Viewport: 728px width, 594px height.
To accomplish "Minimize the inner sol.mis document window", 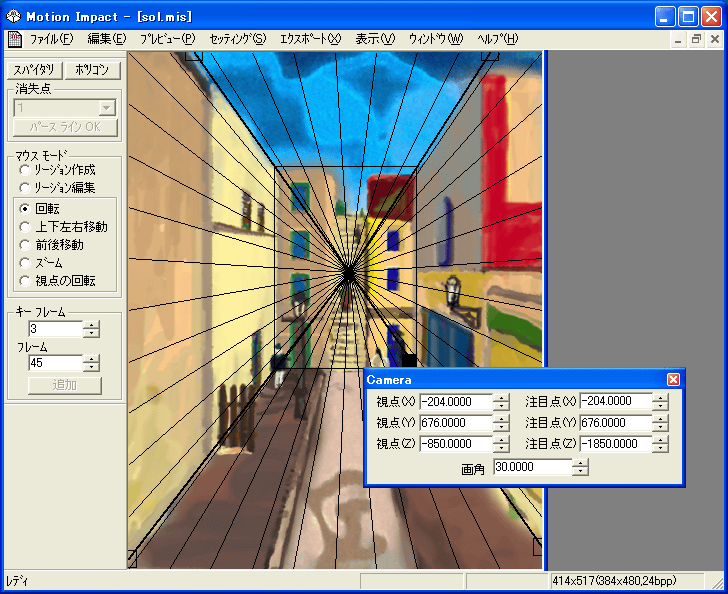I will (x=678, y=40).
